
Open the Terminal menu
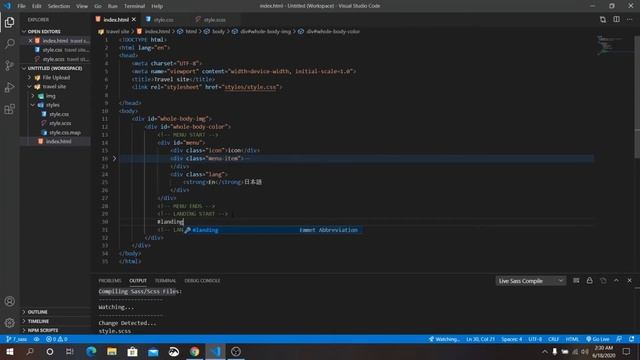click(134, 6)
